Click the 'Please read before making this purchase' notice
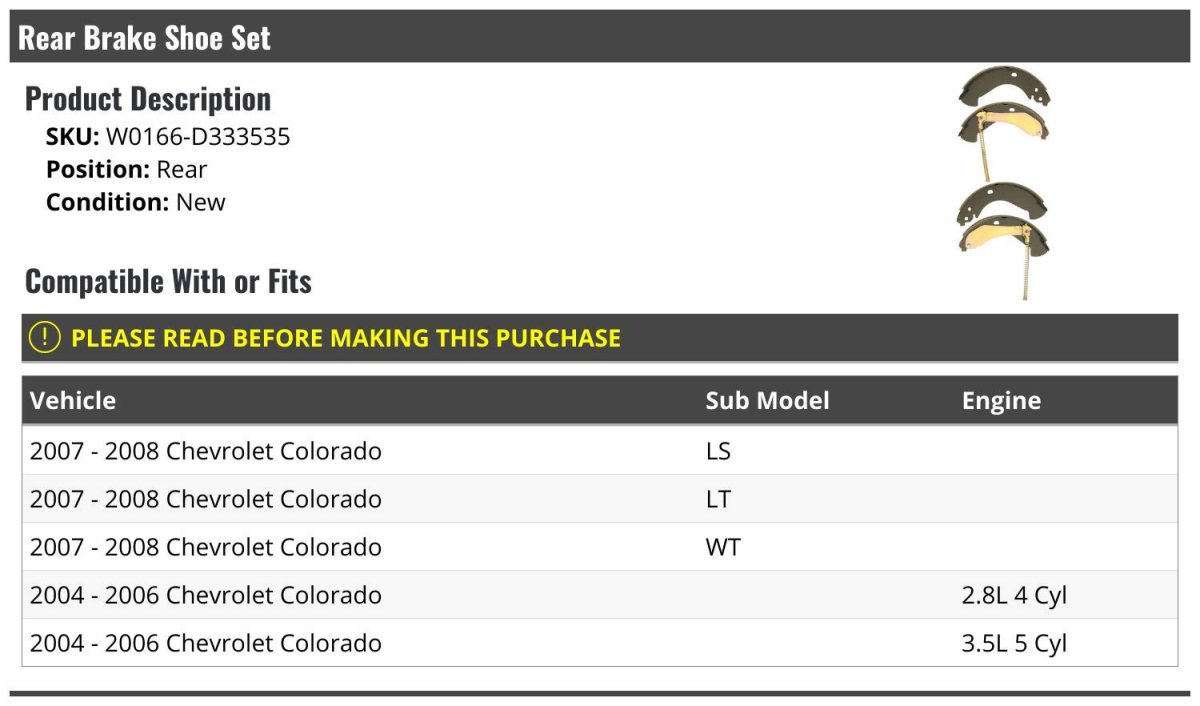 click(x=346, y=338)
